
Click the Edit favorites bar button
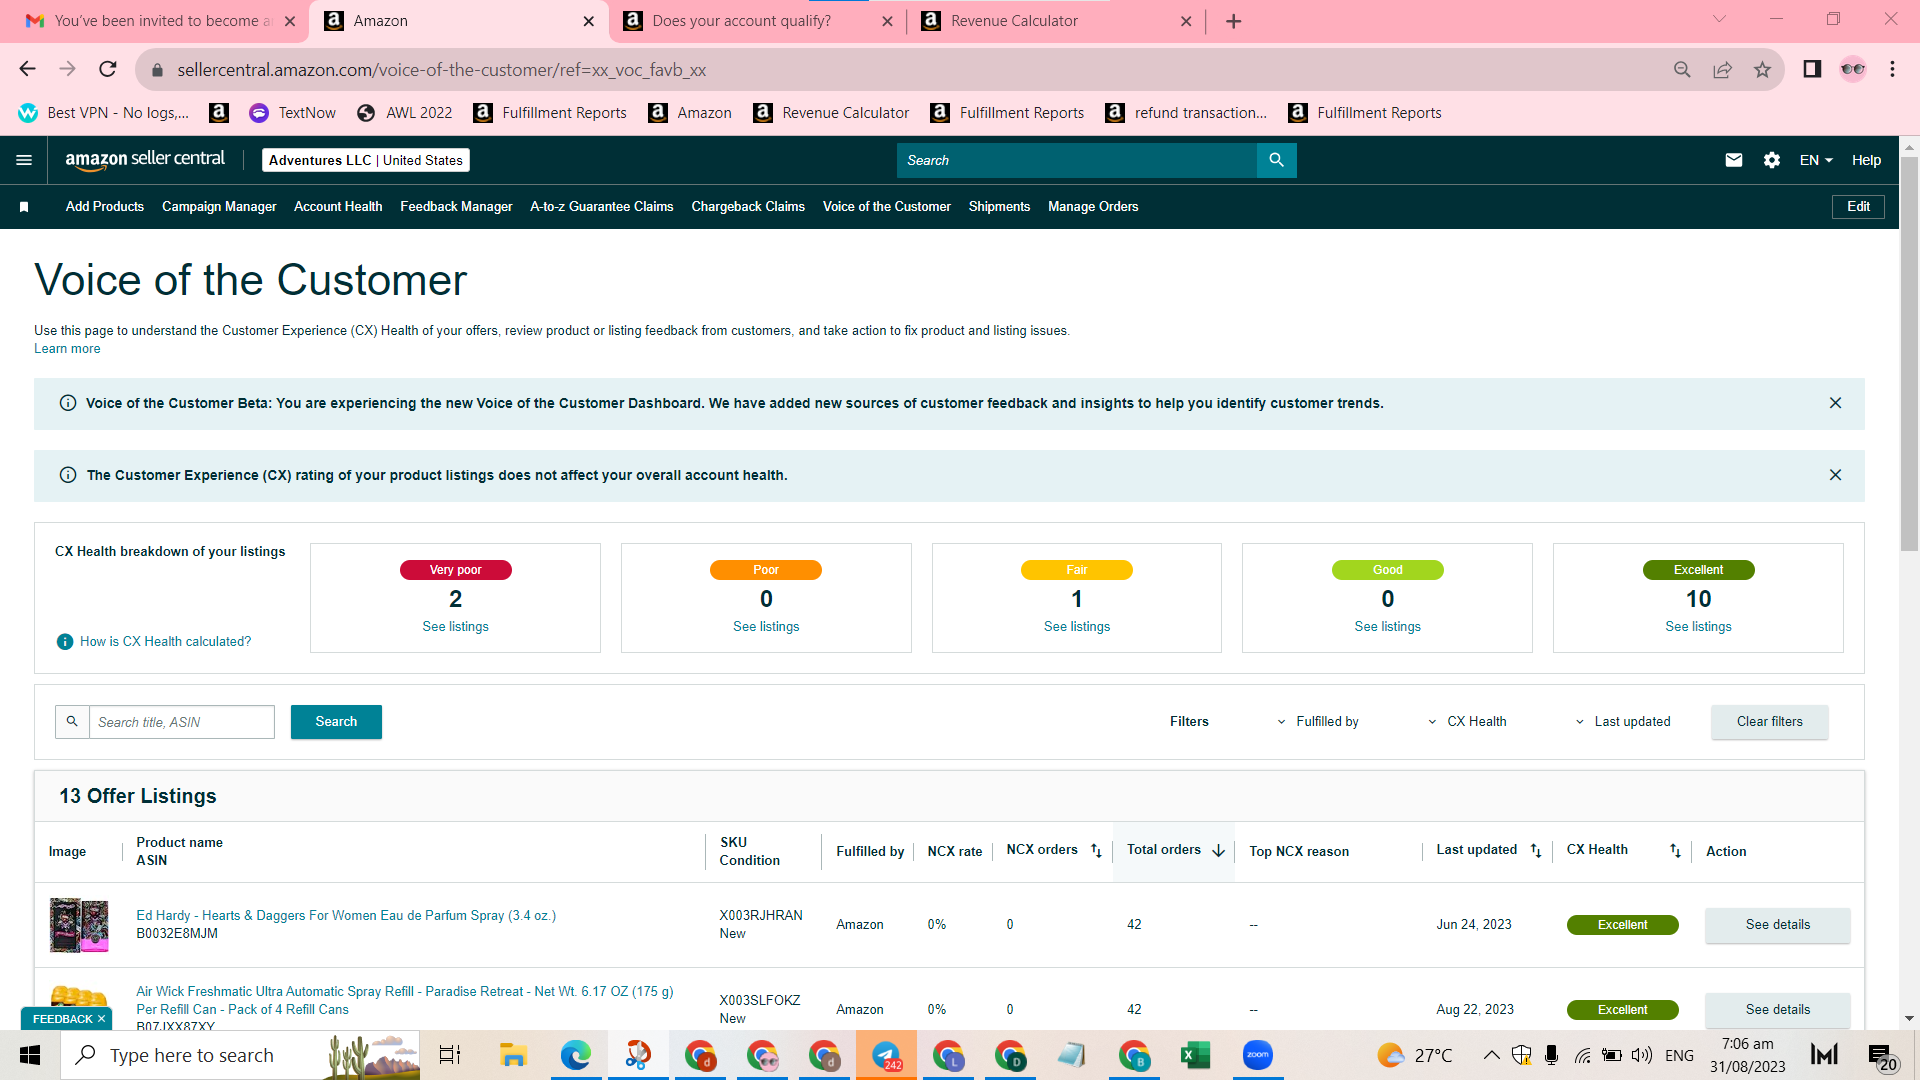(x=1858, y=207)
